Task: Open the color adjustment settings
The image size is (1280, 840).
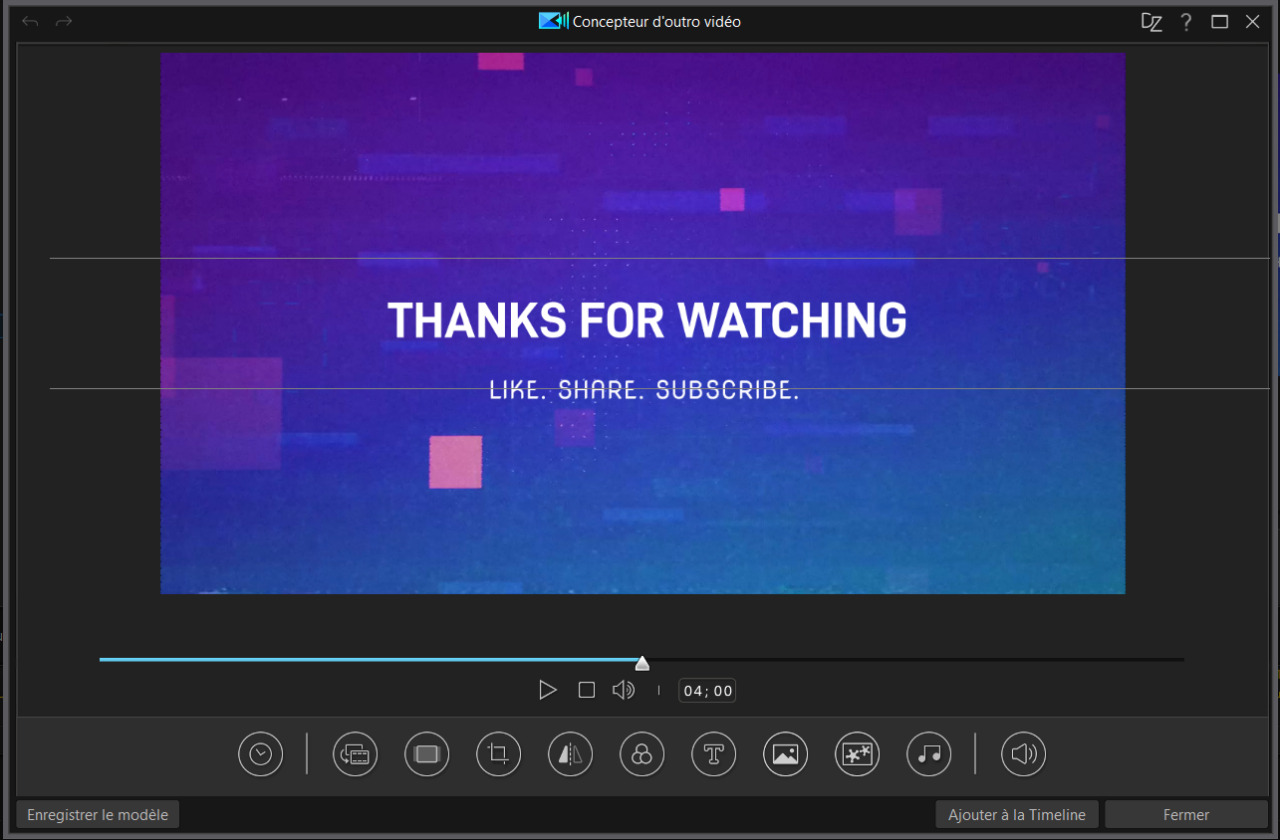Action: 641,754
